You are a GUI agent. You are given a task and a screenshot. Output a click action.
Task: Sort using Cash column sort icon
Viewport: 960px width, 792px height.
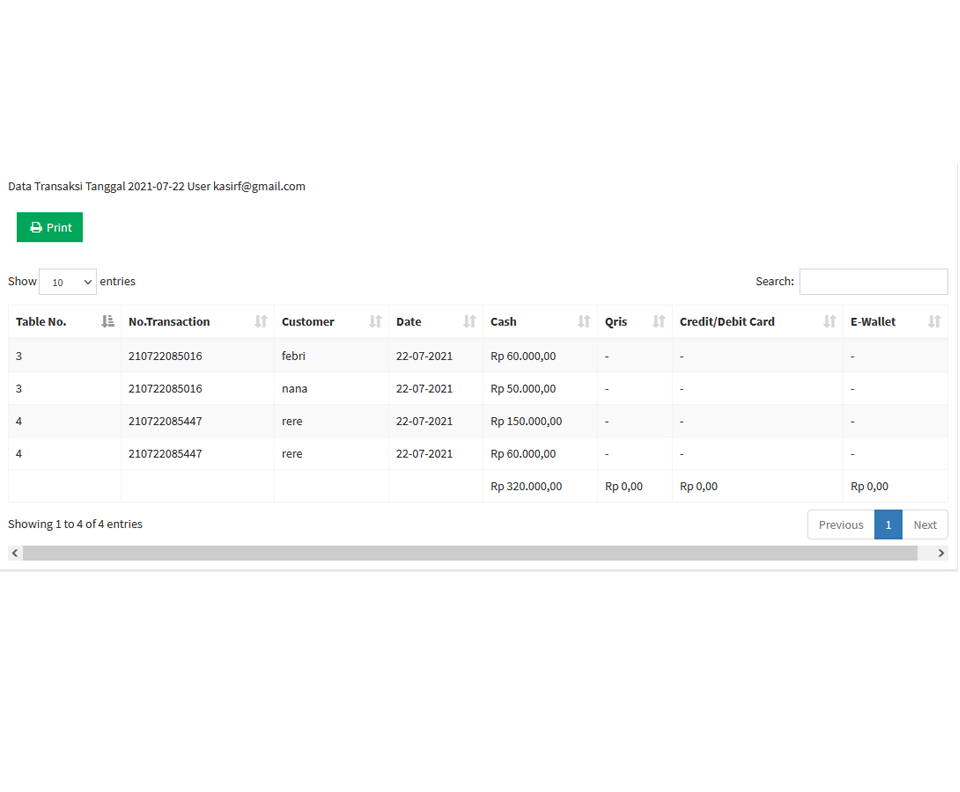coord(584,322)
